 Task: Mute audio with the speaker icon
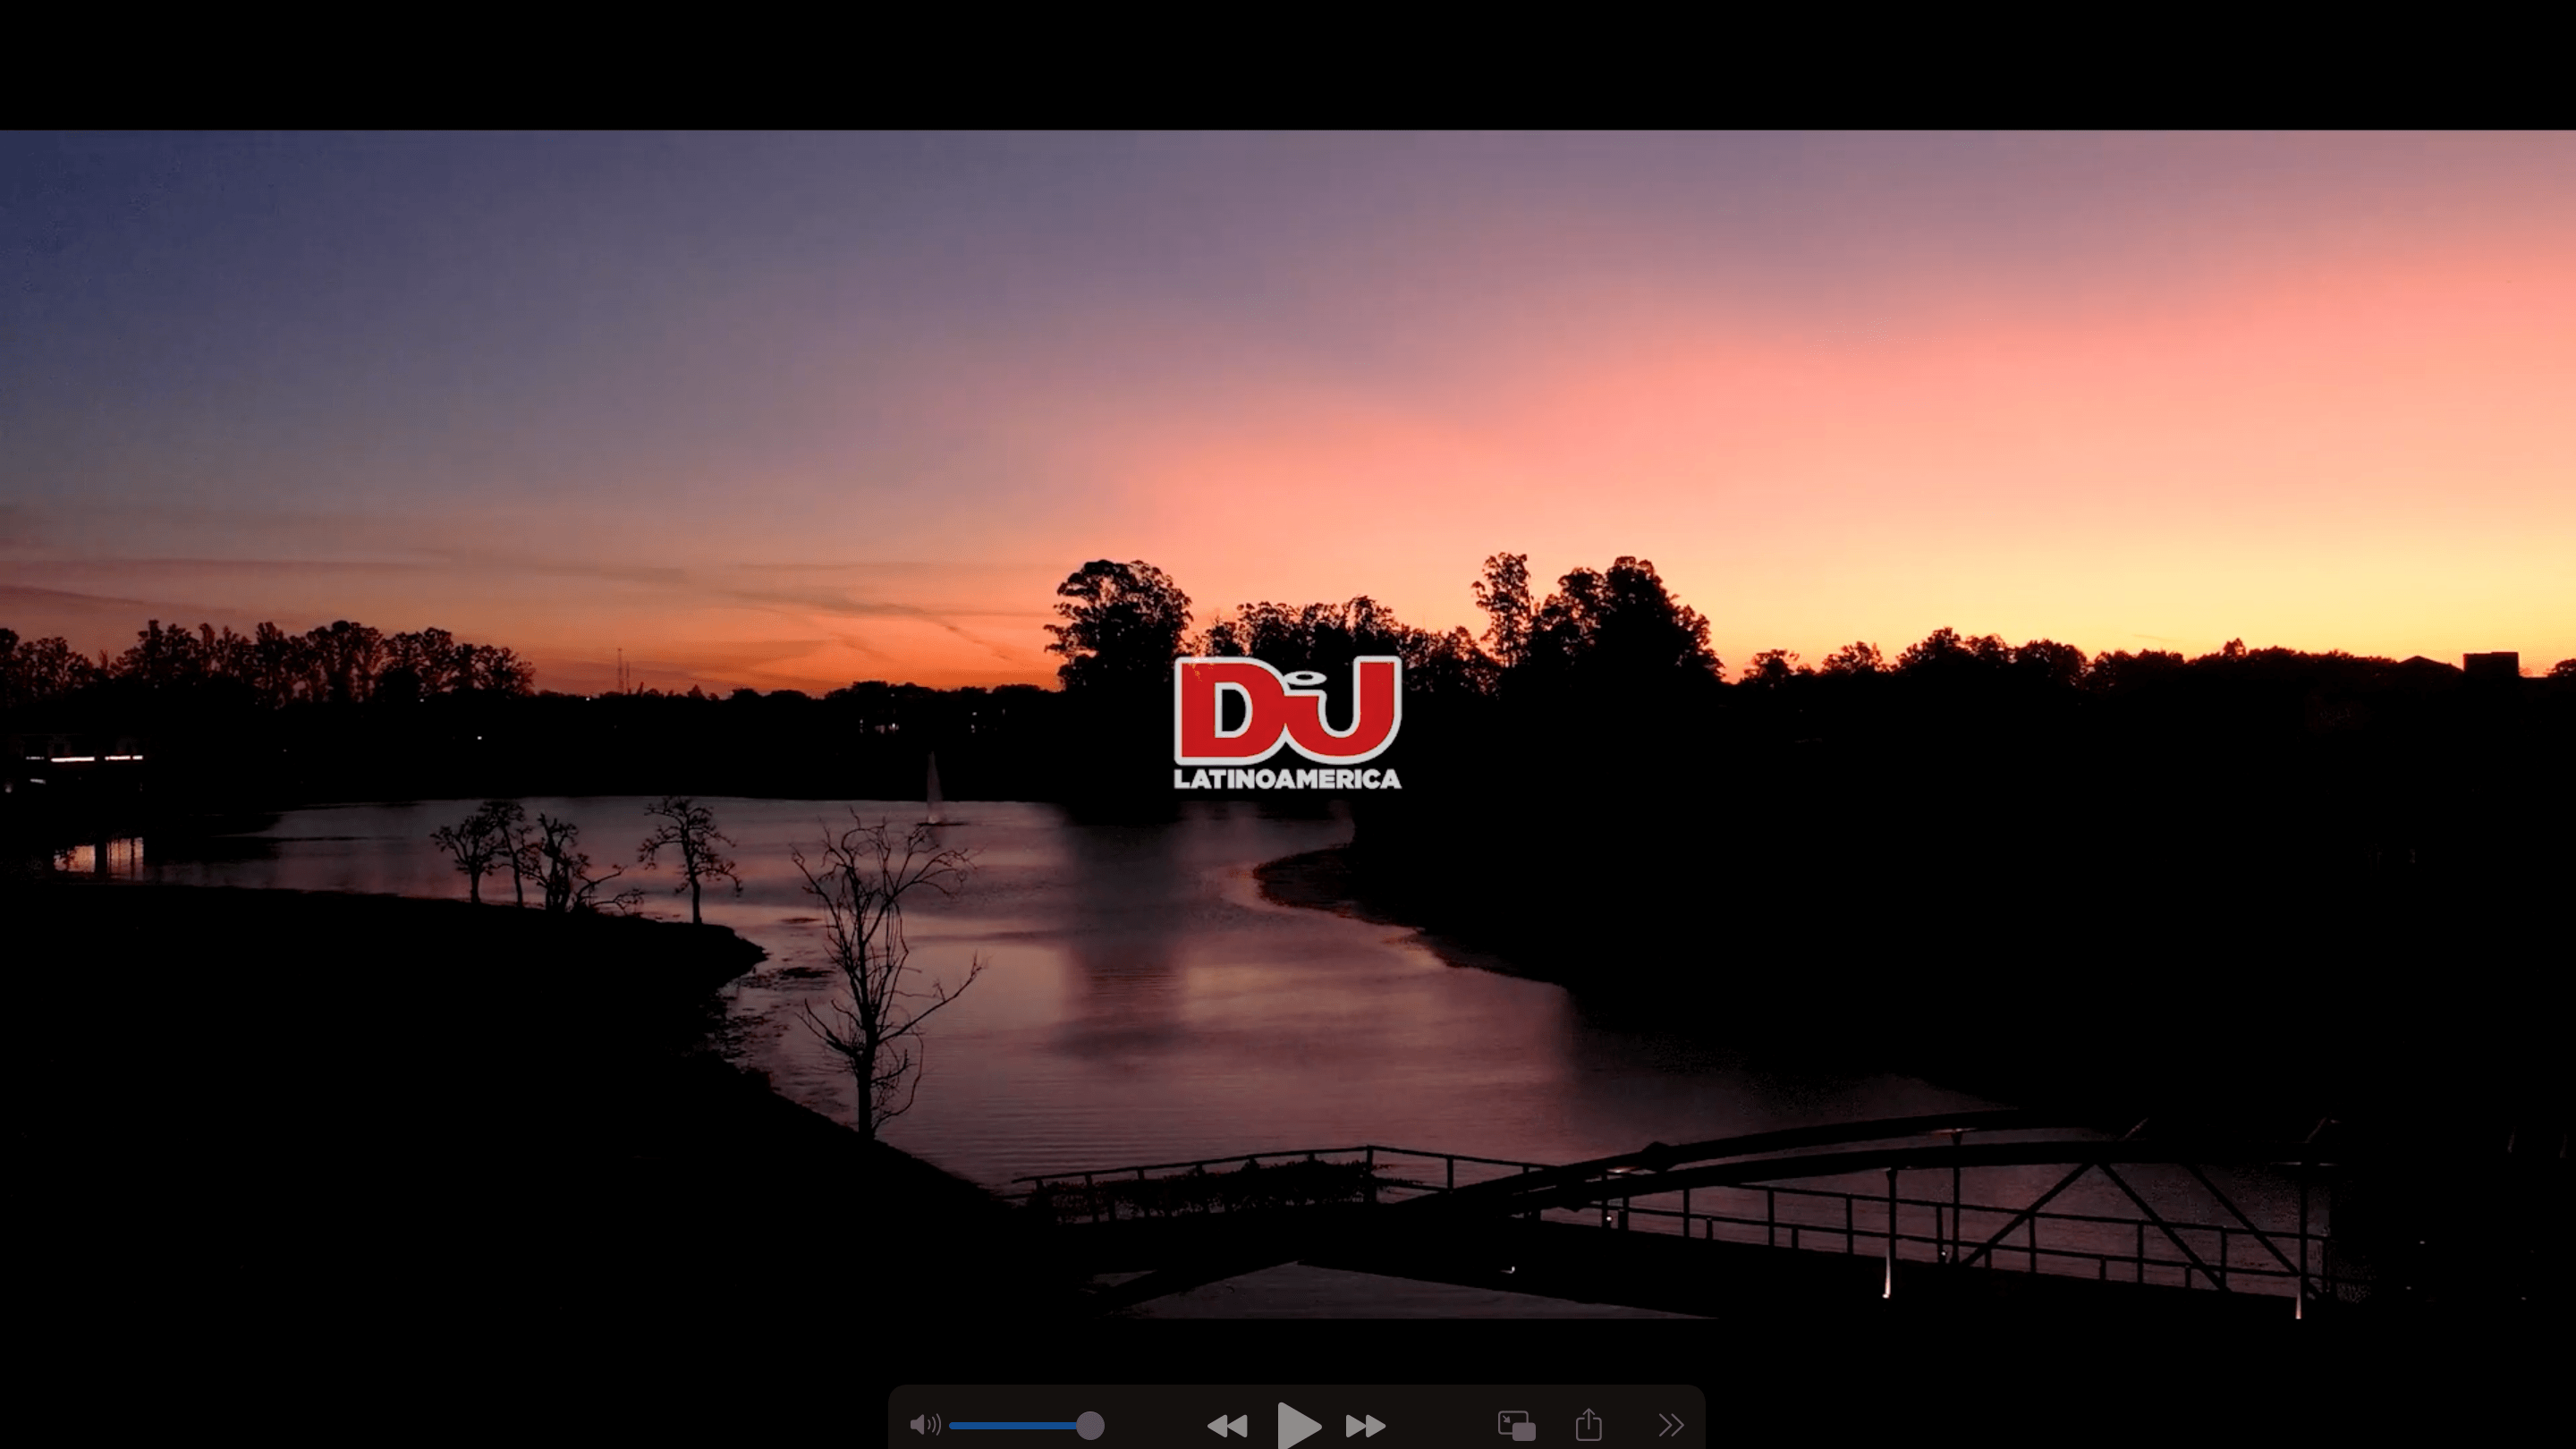(x=925, y=1424)
